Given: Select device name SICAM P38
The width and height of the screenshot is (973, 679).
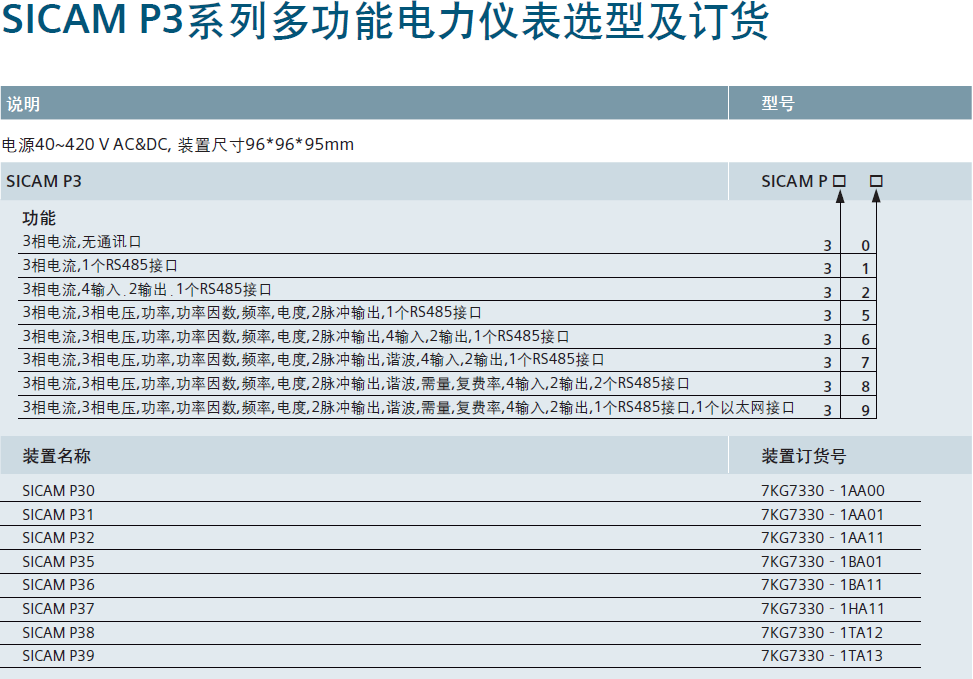Looking at the screenshot, I should [x=59, y=632].
